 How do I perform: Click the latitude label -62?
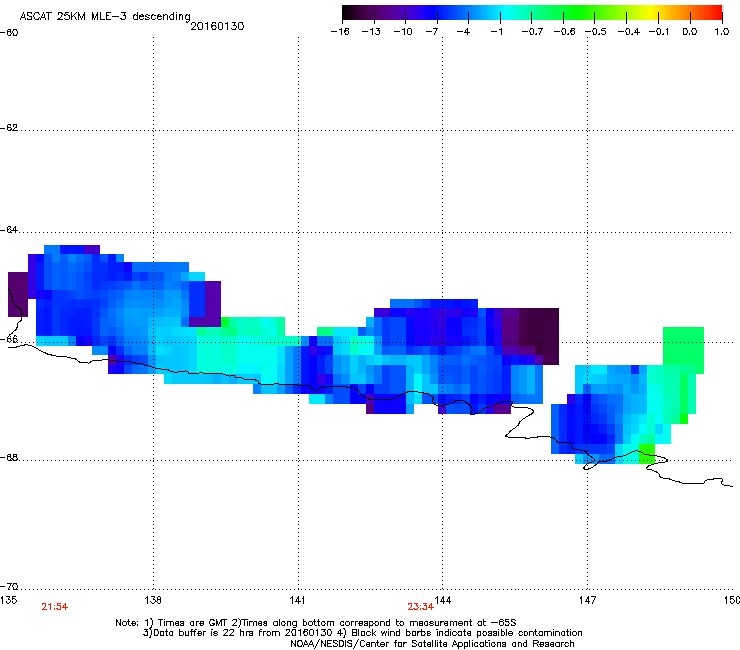[9, 128]
